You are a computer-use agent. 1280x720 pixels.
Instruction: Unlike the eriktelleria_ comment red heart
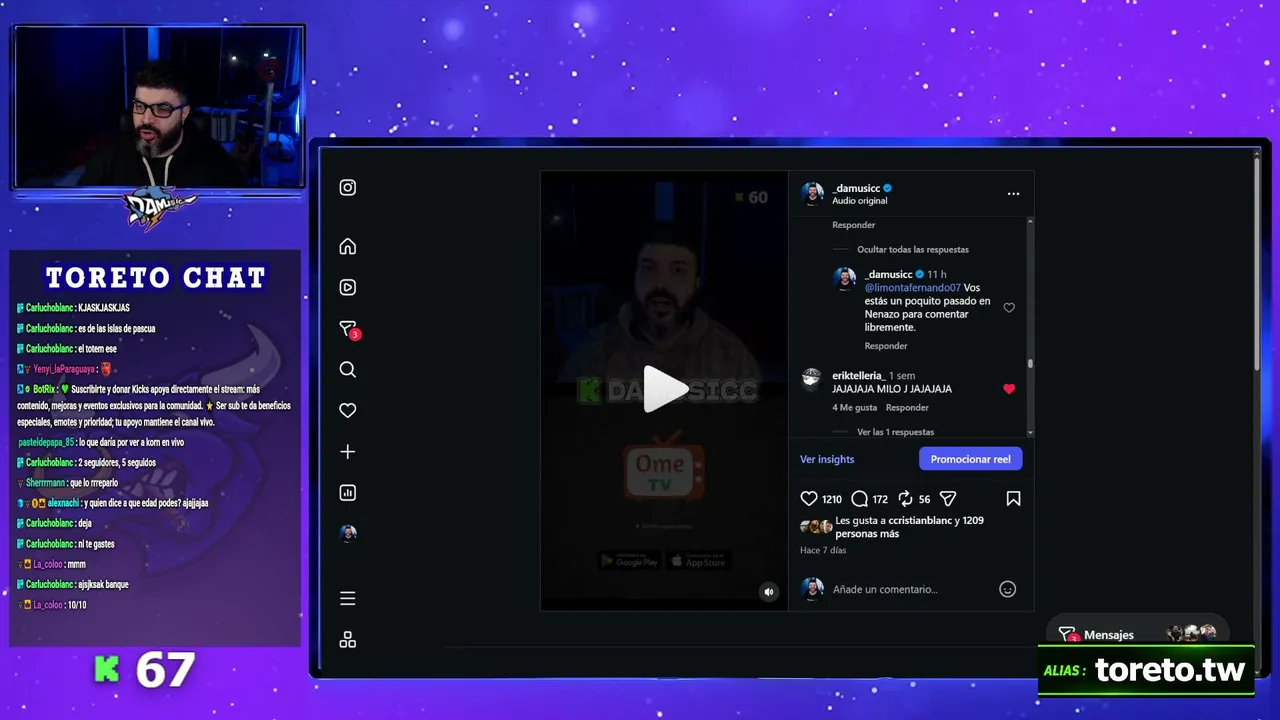point(1009,389)
